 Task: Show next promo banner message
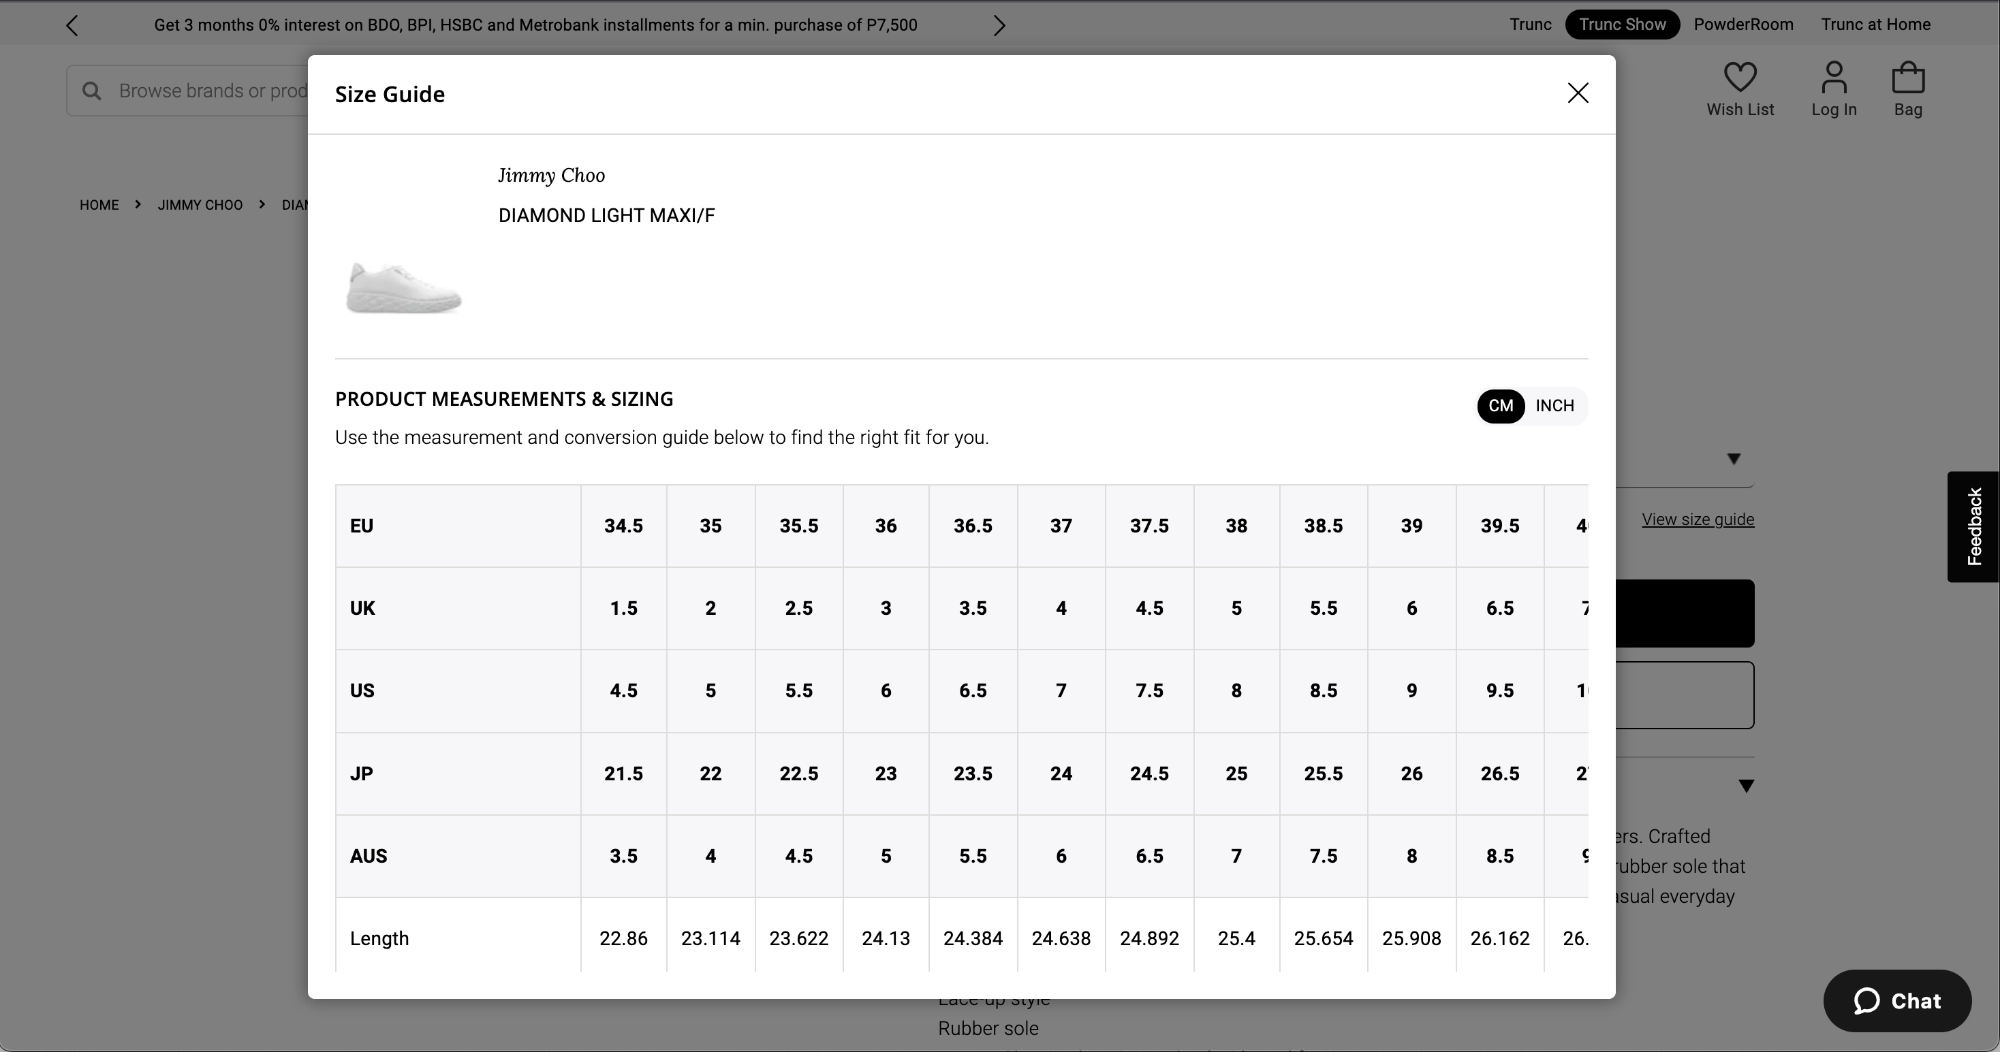[x=998, y=25]
